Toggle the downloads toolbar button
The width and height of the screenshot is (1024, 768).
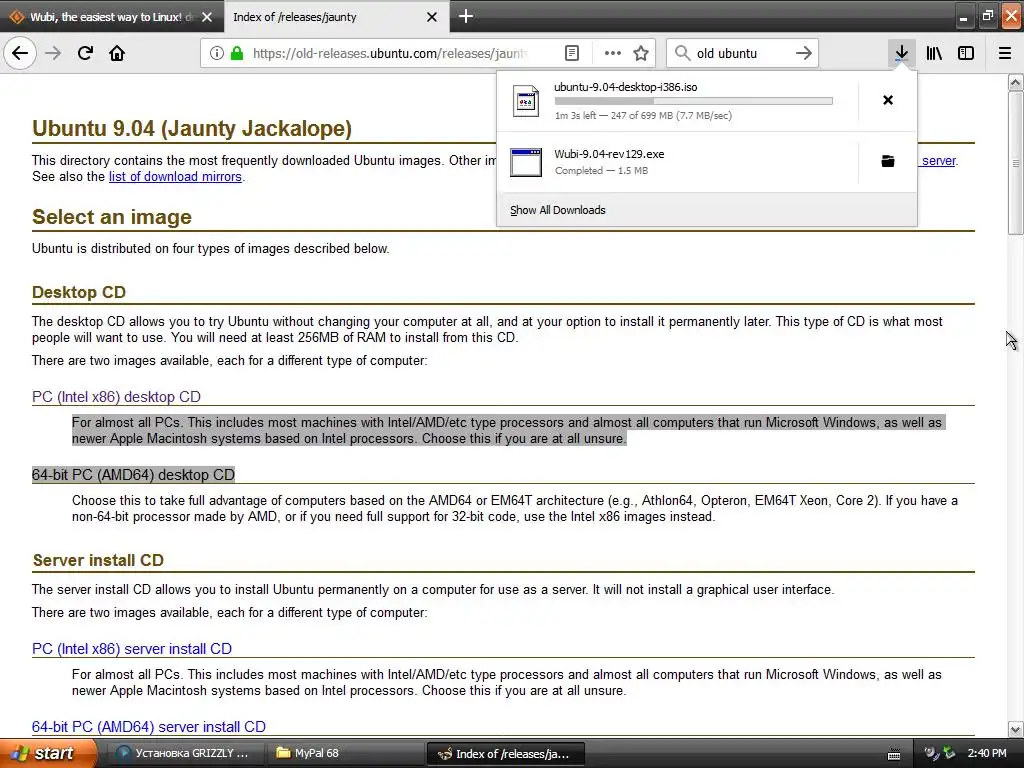pos(901,53)
